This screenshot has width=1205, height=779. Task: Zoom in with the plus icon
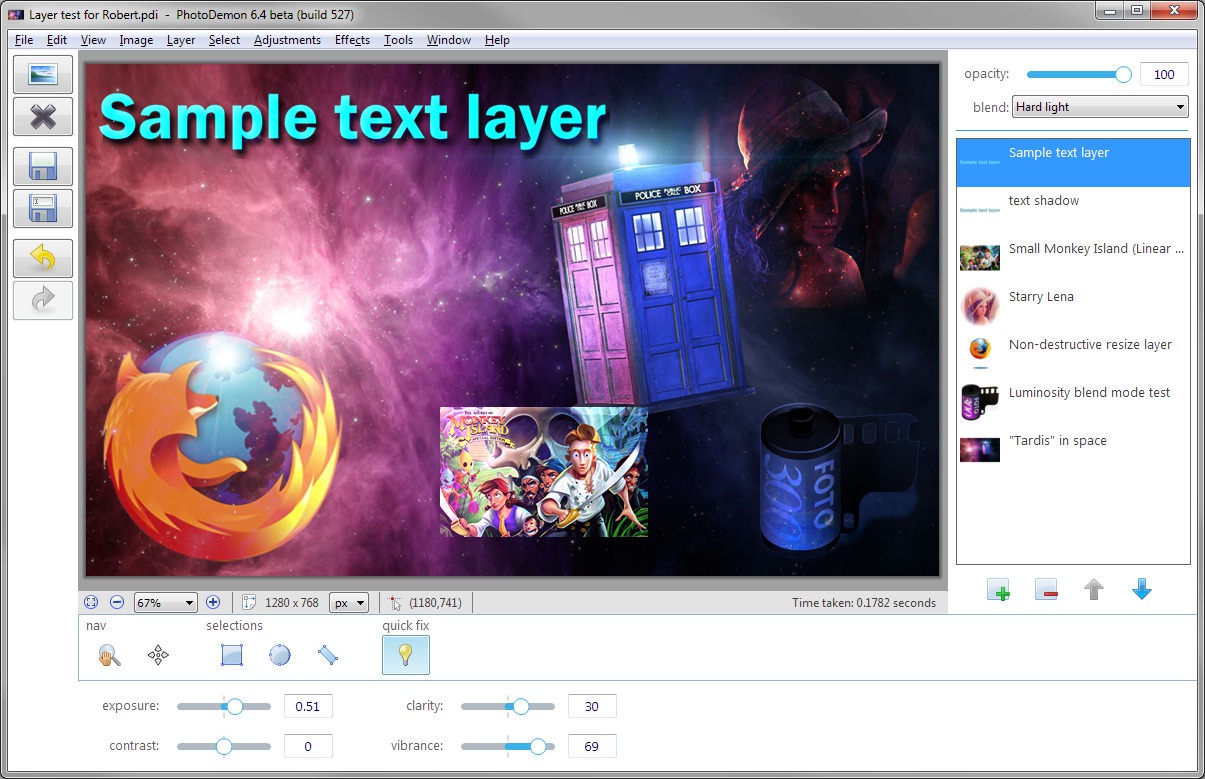pos(212,602)
